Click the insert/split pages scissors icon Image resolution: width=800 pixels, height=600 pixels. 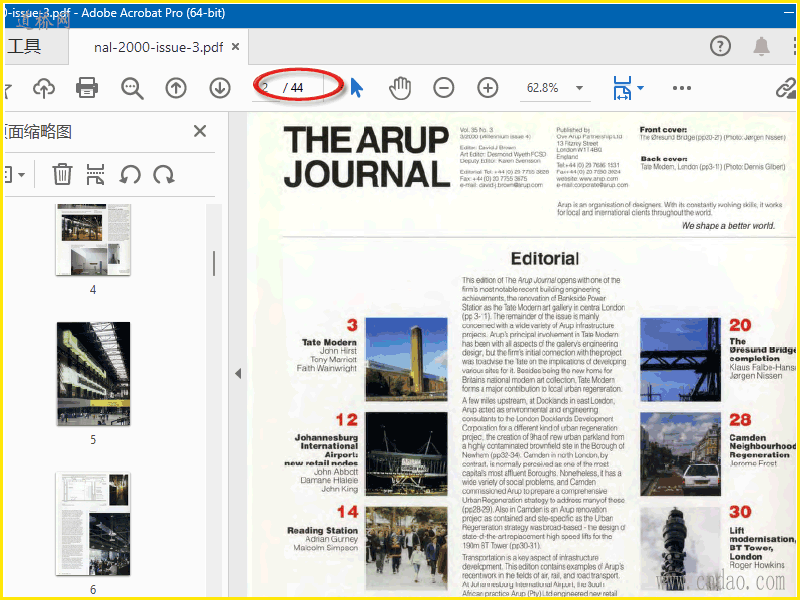coord(95,174)
